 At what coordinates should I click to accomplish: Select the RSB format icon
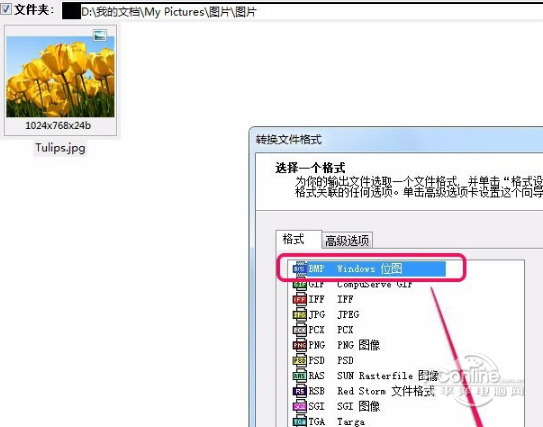(300, 391)
